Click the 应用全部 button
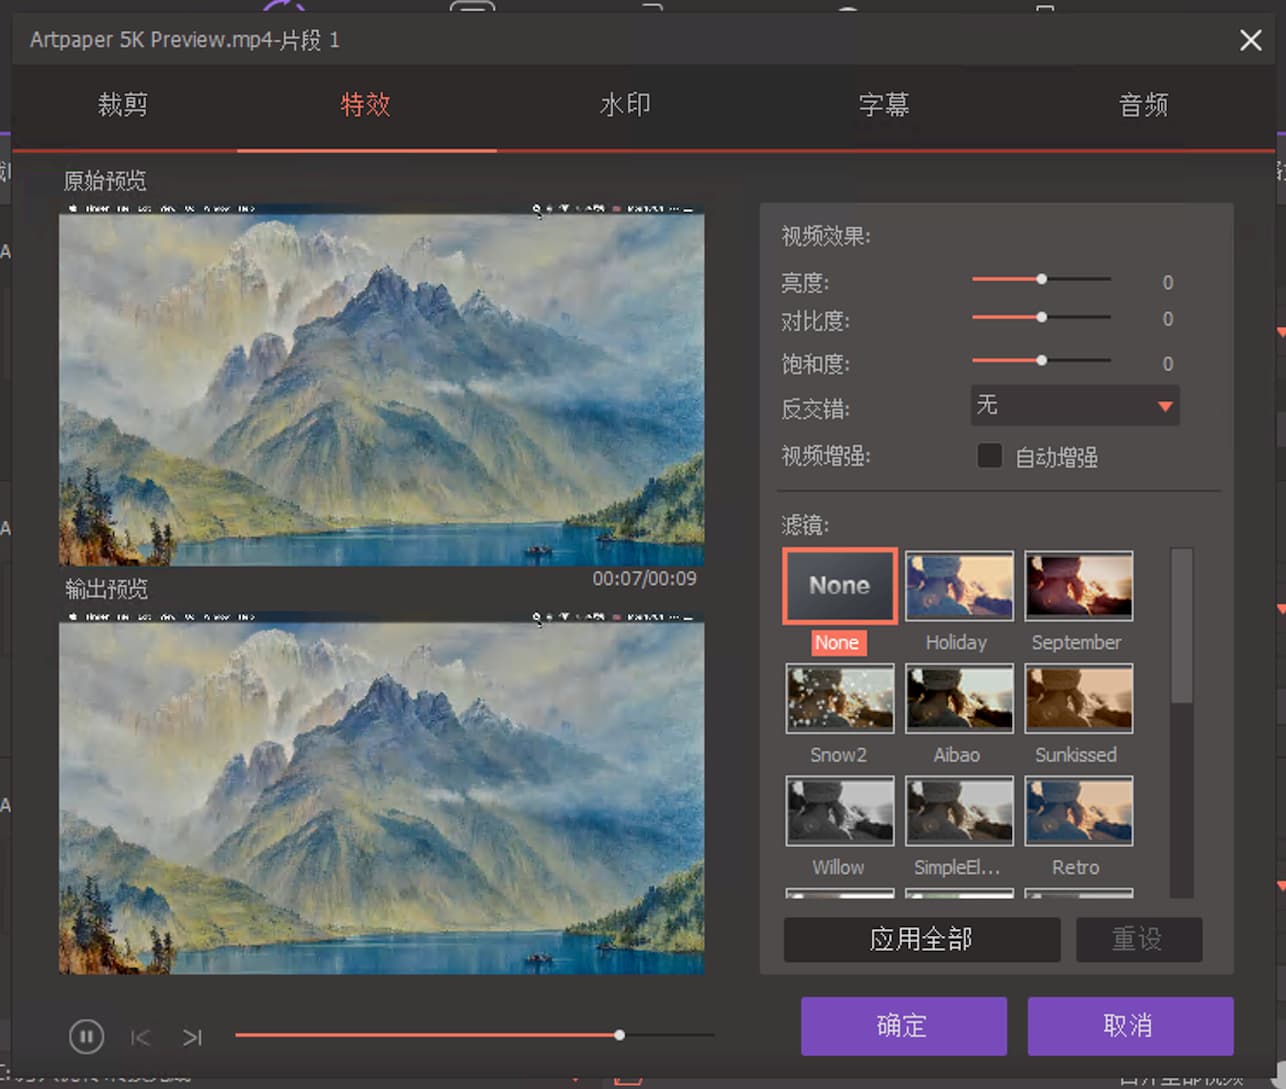The image size is (1286, 1089). click(921, 939)
